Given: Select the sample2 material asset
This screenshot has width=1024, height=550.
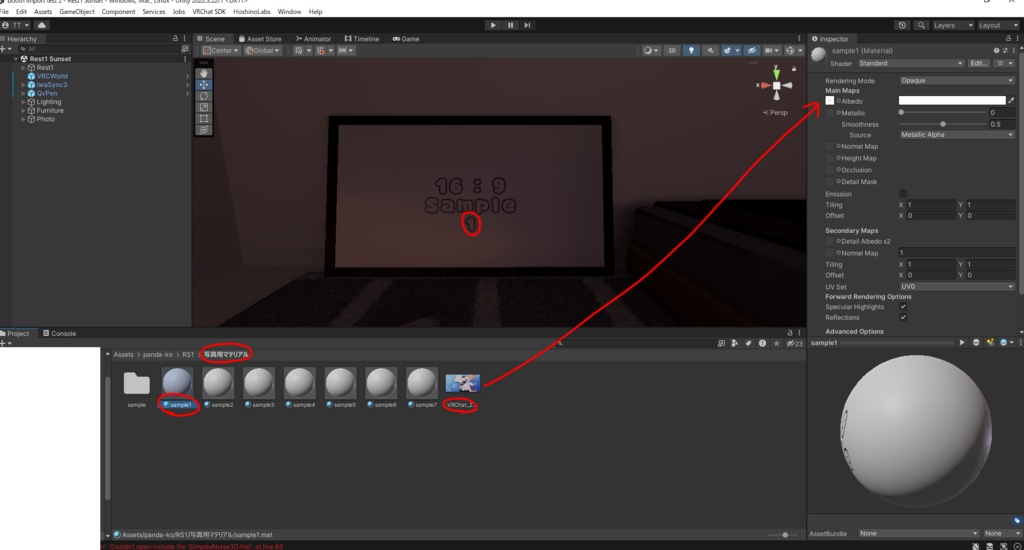Looking at the screenshot, I should tap(218, 389).
